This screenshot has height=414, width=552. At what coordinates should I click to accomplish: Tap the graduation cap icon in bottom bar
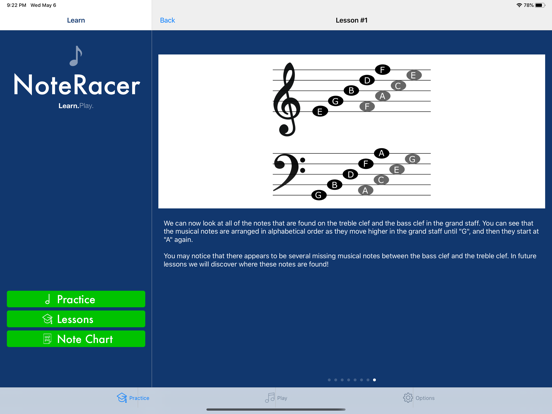(122, 398)
